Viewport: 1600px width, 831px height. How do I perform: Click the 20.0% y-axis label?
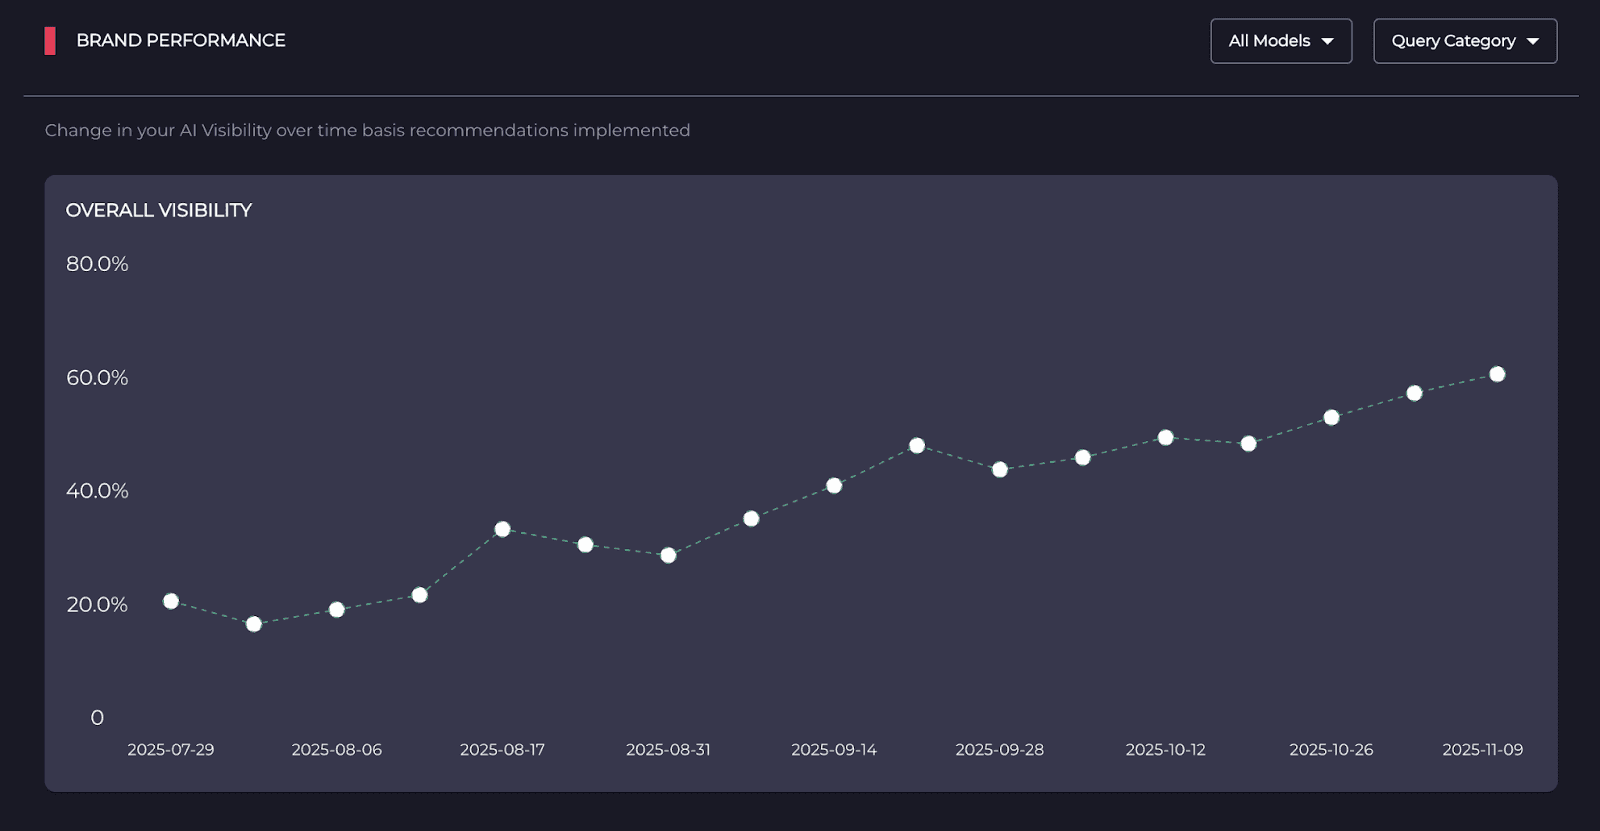click(x=97, y=605)
